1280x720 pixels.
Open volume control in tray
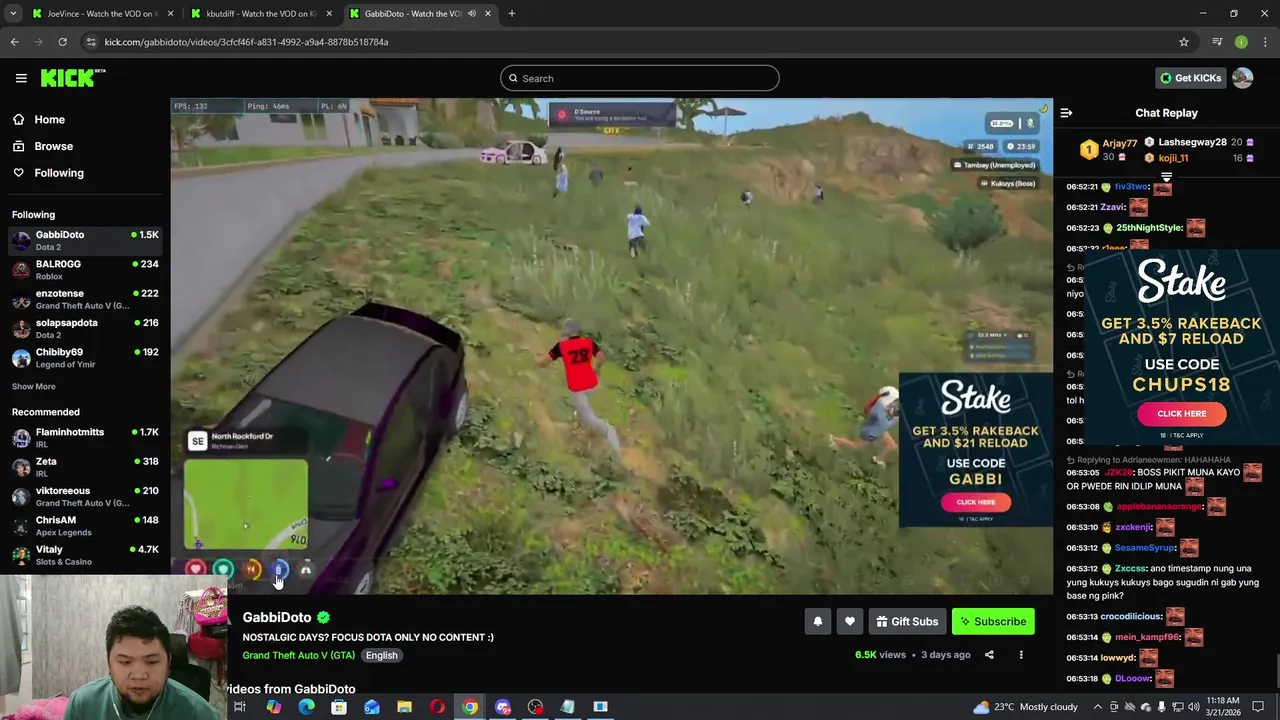(1193, 707)
